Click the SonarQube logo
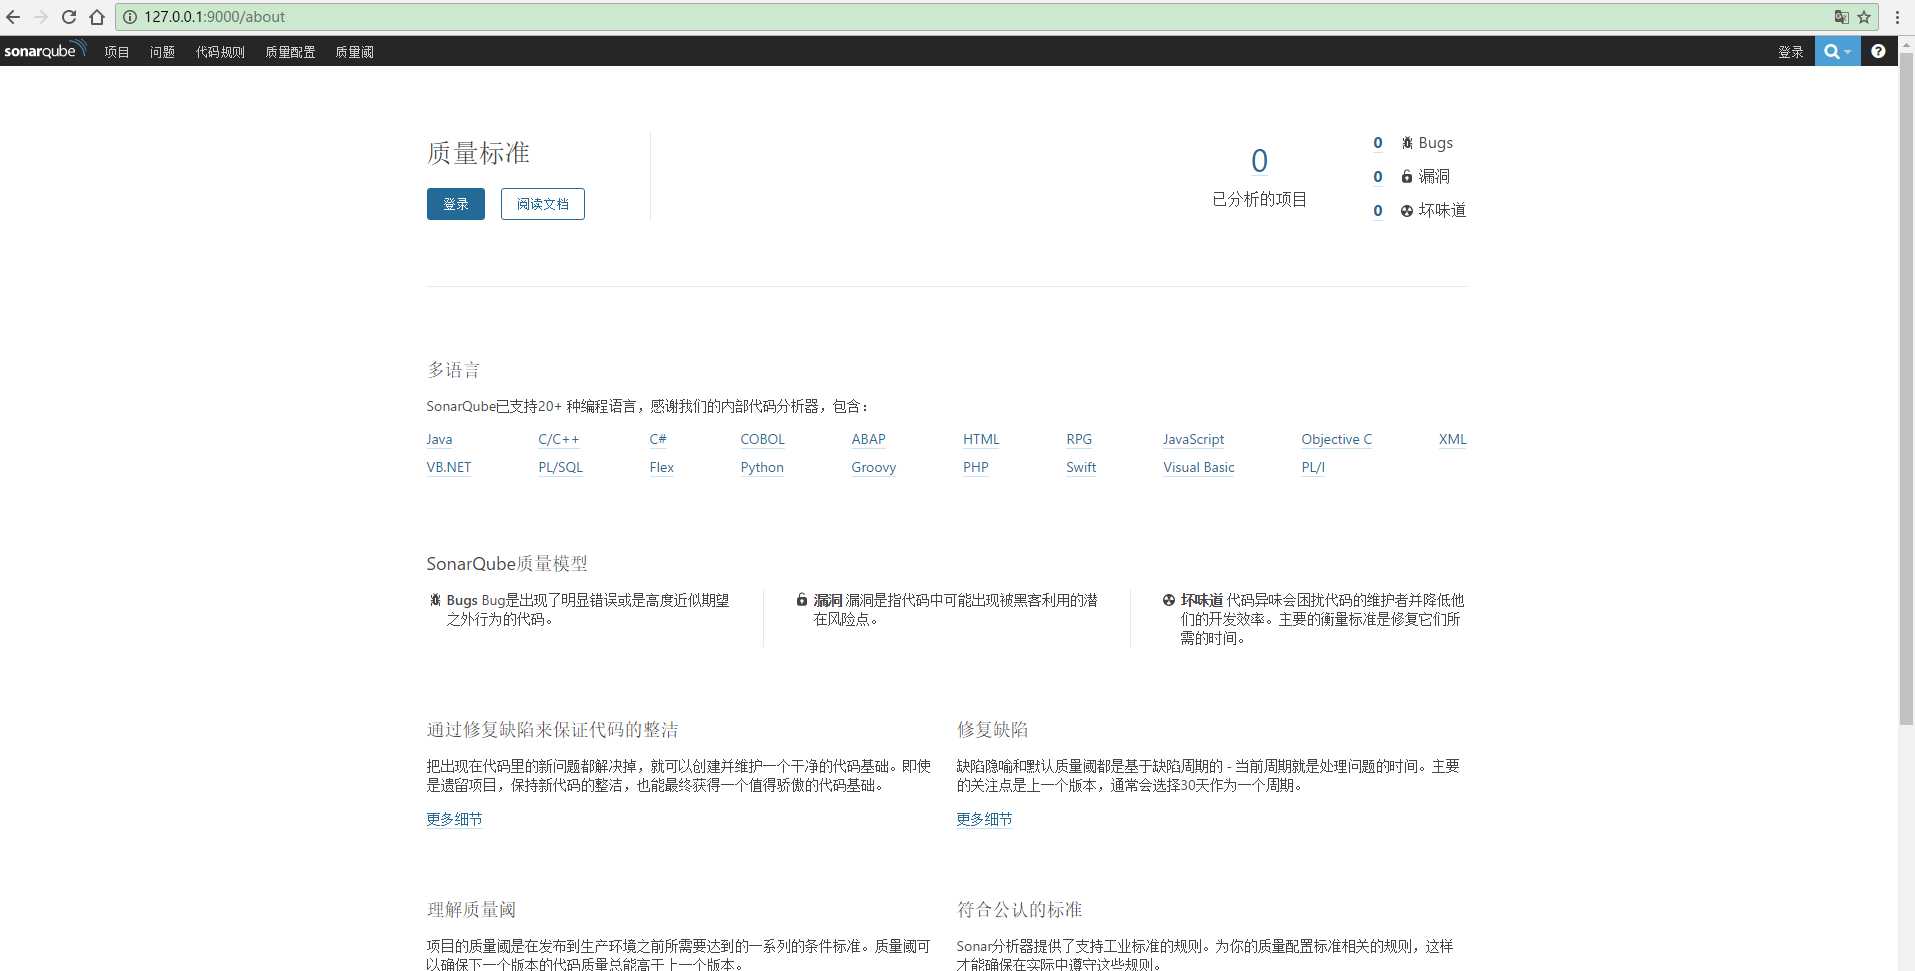Screen dimensions: 1915x971 [45, 50]
